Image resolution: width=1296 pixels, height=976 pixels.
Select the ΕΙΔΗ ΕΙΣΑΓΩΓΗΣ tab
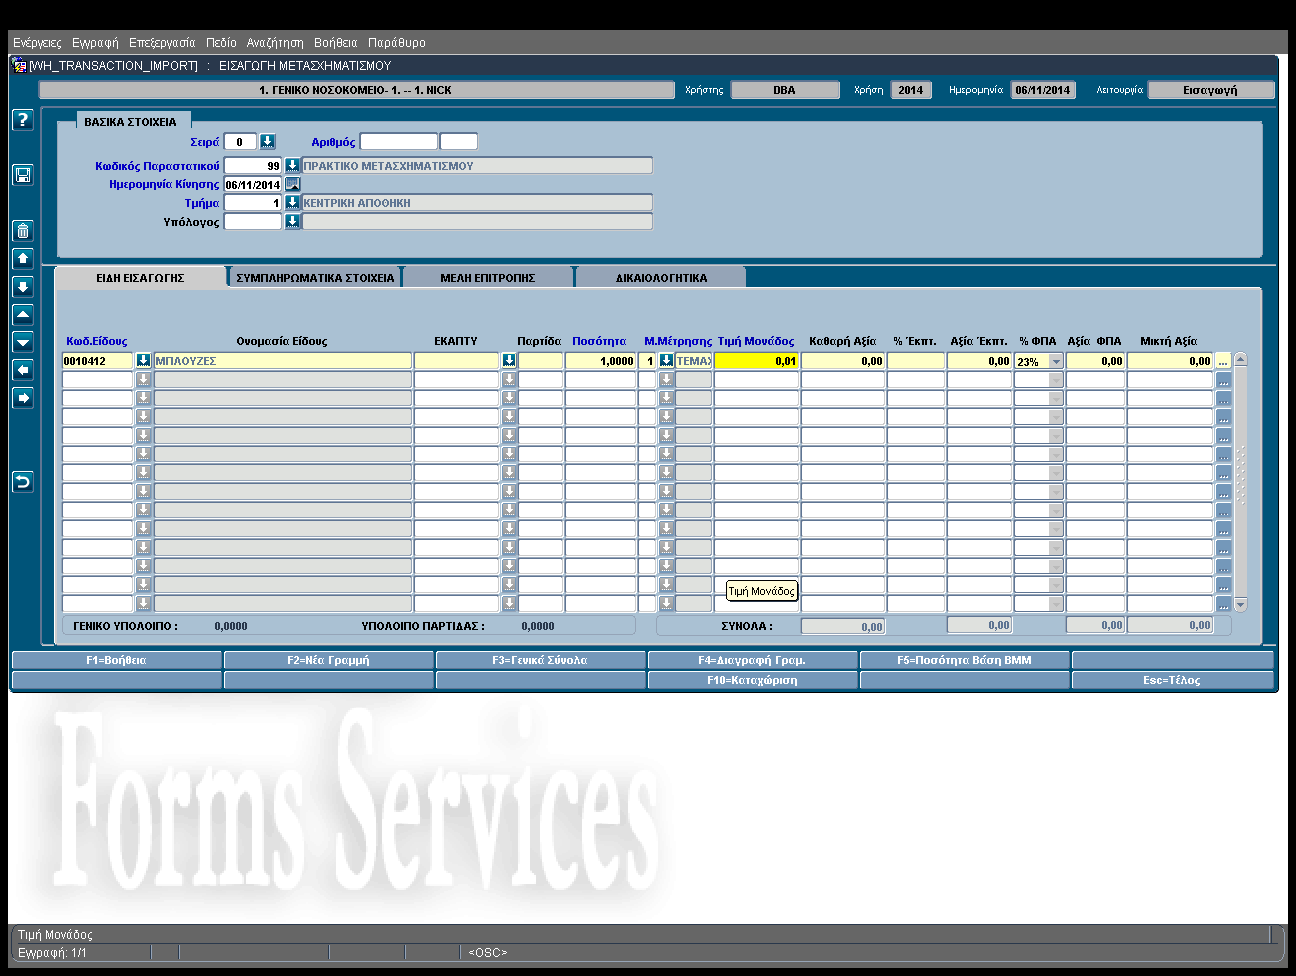[x=140, y=278]
